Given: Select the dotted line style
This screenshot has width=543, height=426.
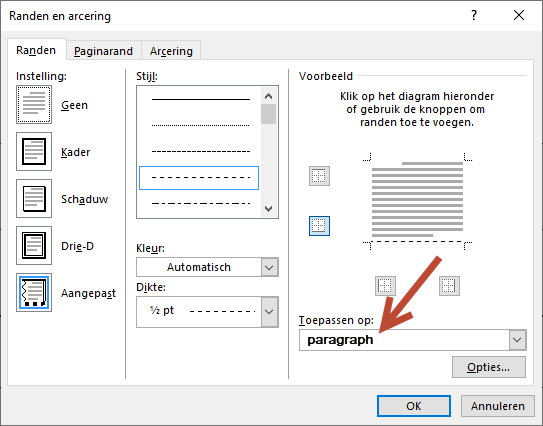Looking at the screenshot, I should tap(201, 125).
